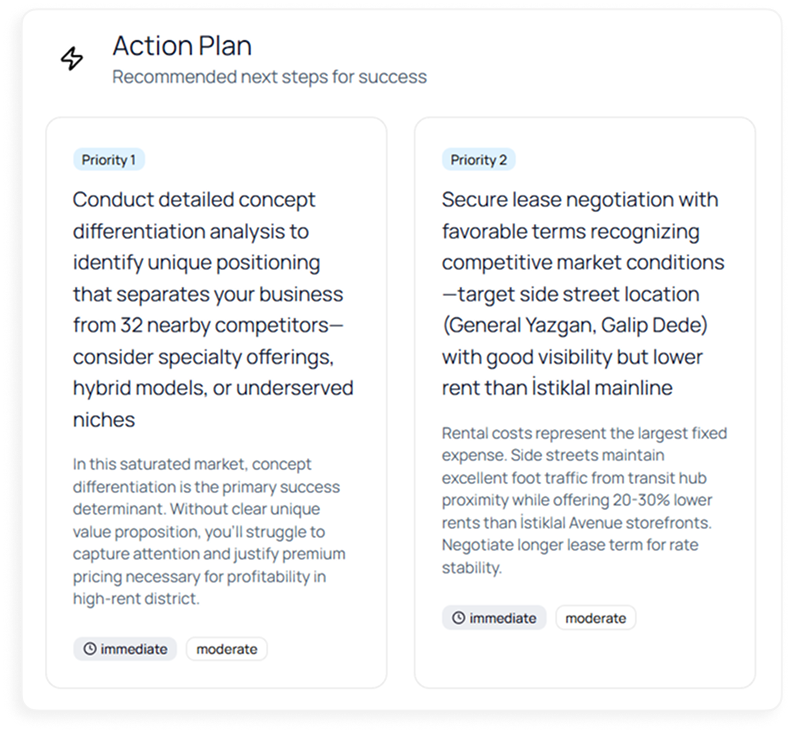
Task: Click the lightning bolt icon beside Action Plan
Action: pos(72,59)
